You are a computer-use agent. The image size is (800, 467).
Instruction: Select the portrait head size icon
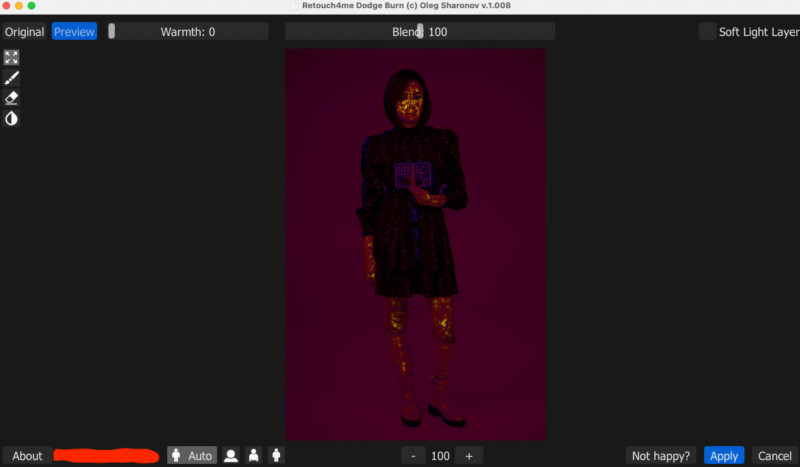pyautogui.click(x=231, y=455)
